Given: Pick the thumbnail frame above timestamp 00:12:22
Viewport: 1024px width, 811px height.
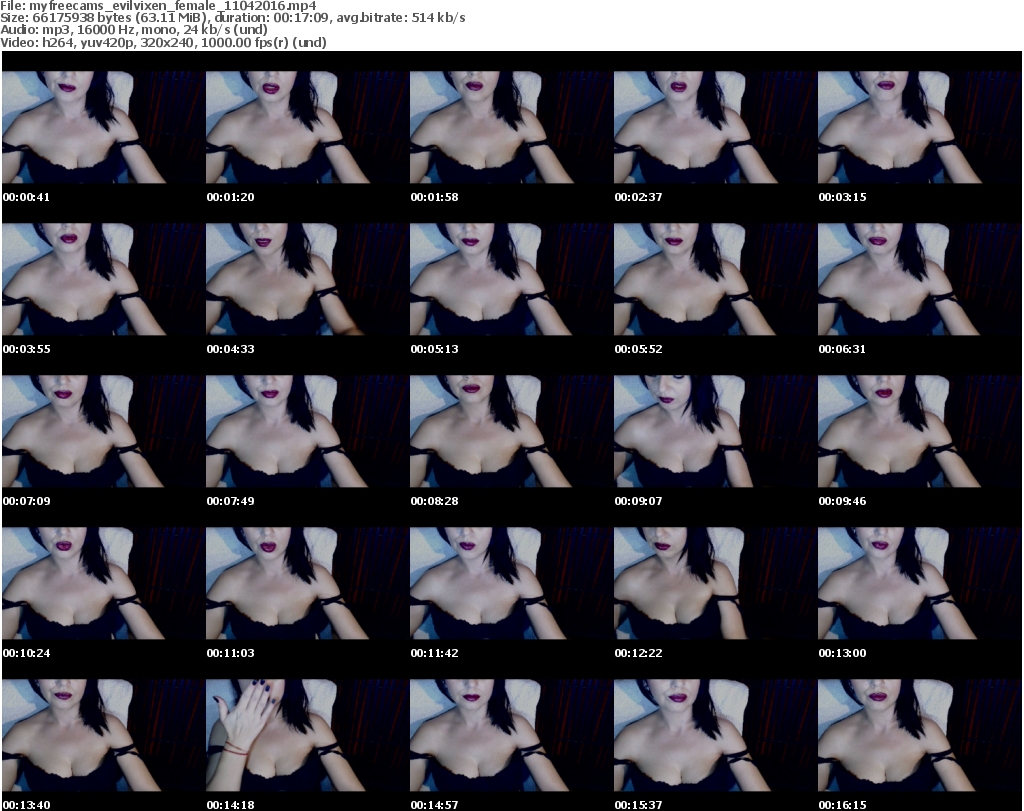Looking at the screenshot, I should (x=715, y=584).
